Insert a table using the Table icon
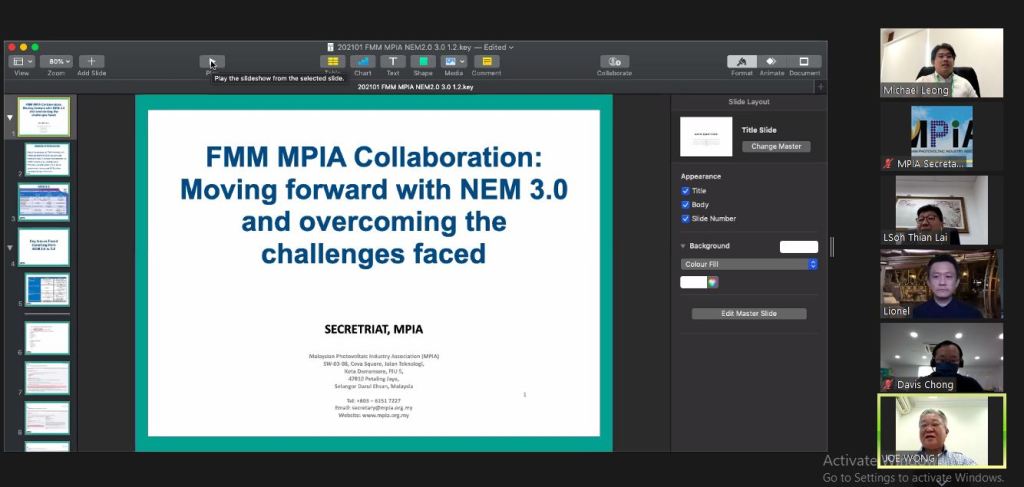 (332, 62)
